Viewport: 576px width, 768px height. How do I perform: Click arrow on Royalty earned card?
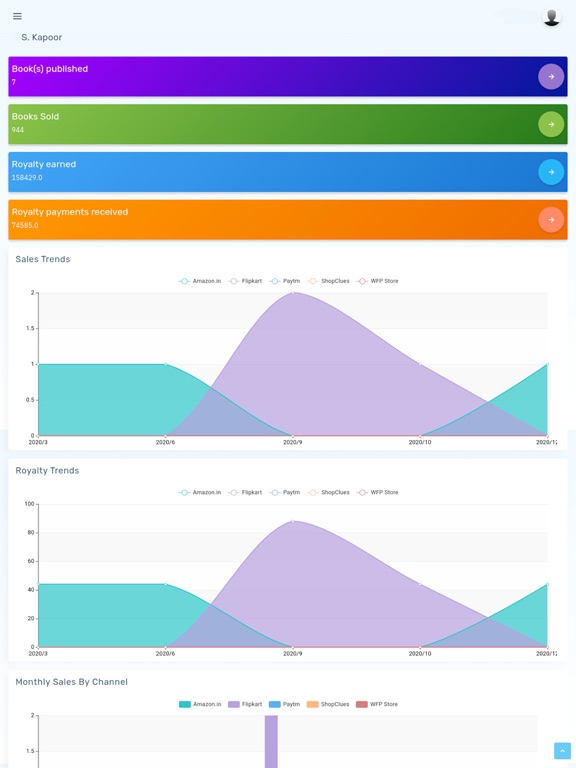tap(551, 172)
